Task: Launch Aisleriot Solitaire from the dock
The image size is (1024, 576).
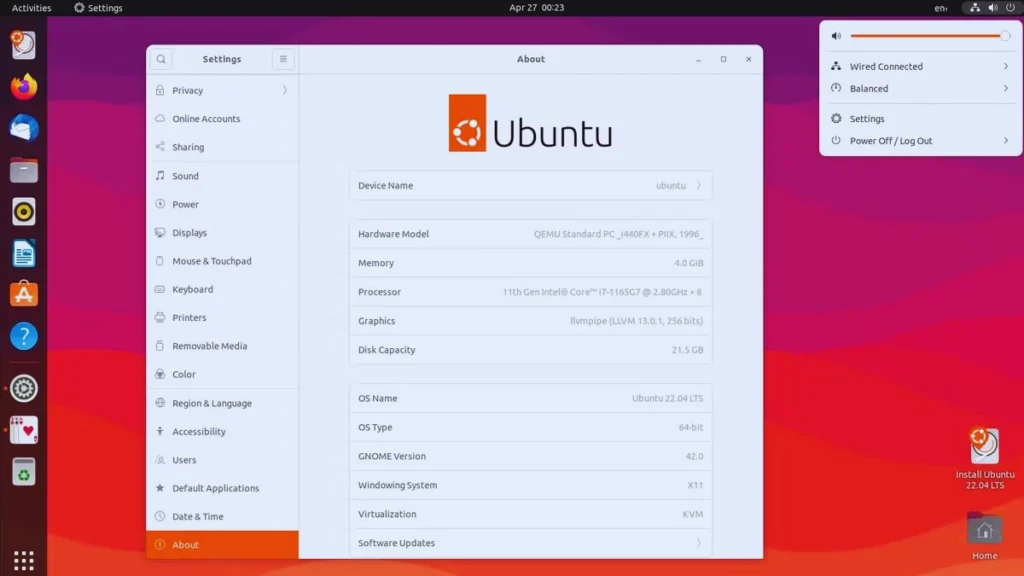Action: click(x=23, y=431)
